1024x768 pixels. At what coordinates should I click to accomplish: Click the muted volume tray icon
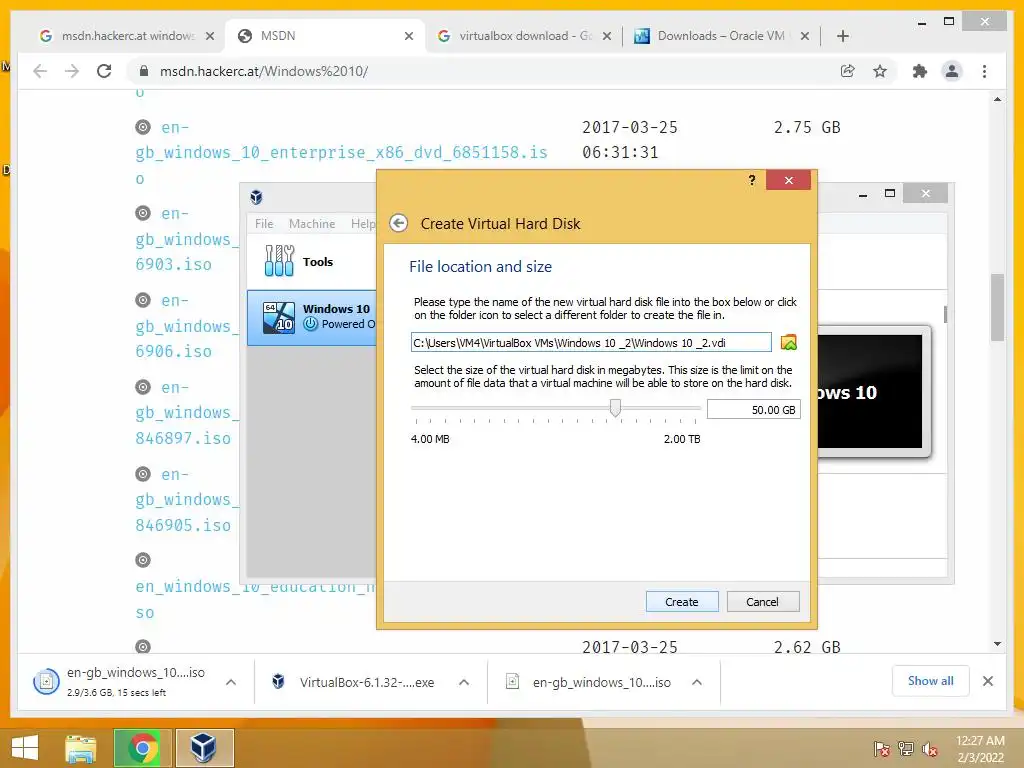coord(930,748)
